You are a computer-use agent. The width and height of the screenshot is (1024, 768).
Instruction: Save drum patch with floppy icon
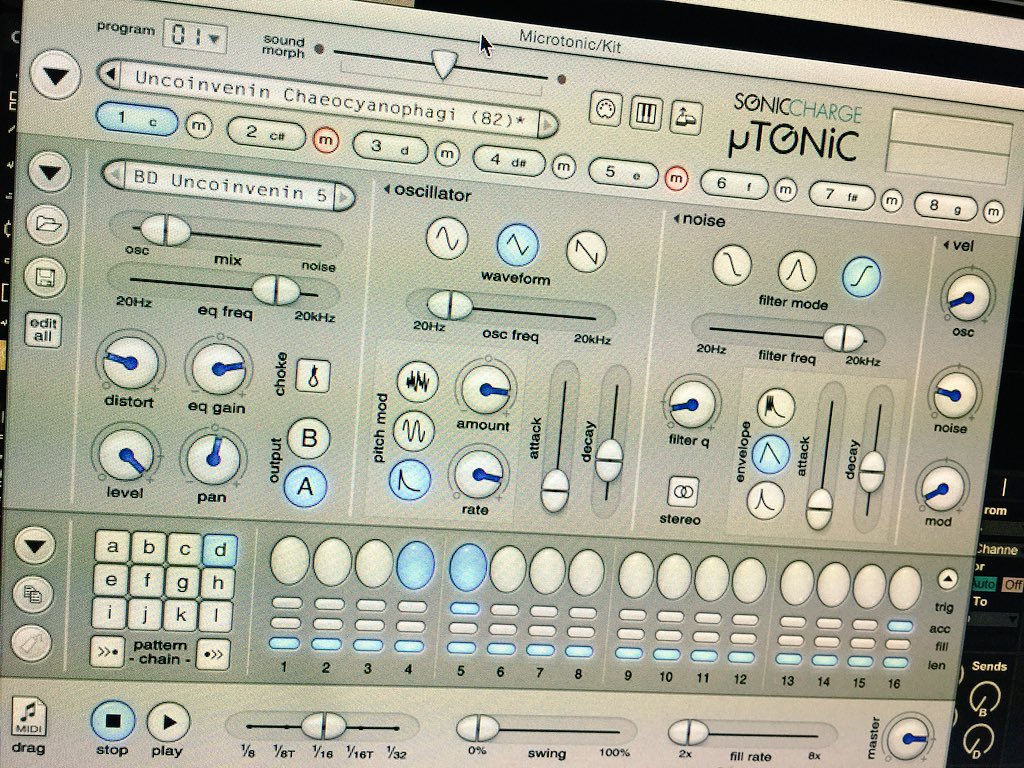45,278
